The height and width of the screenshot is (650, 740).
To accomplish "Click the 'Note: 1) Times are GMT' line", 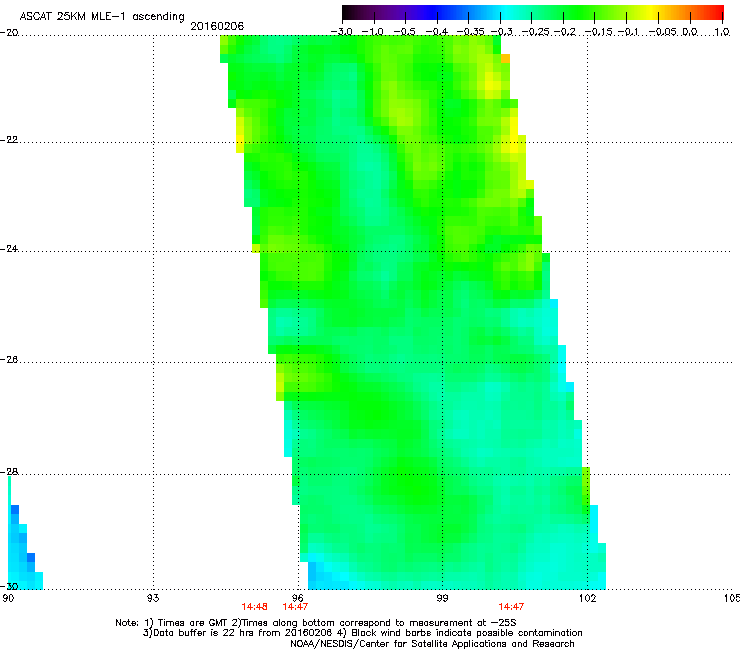I will point(316,623).
